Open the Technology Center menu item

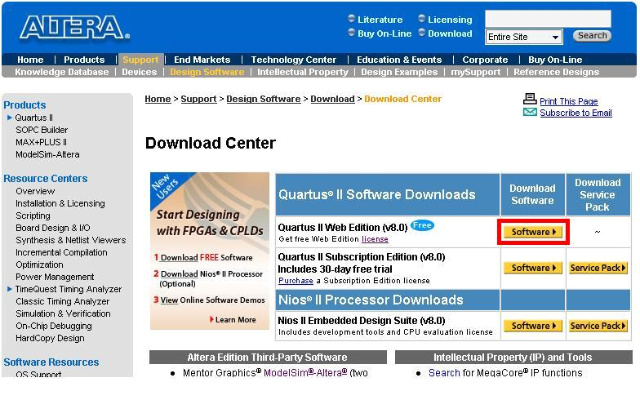click(x=293, y=60)
